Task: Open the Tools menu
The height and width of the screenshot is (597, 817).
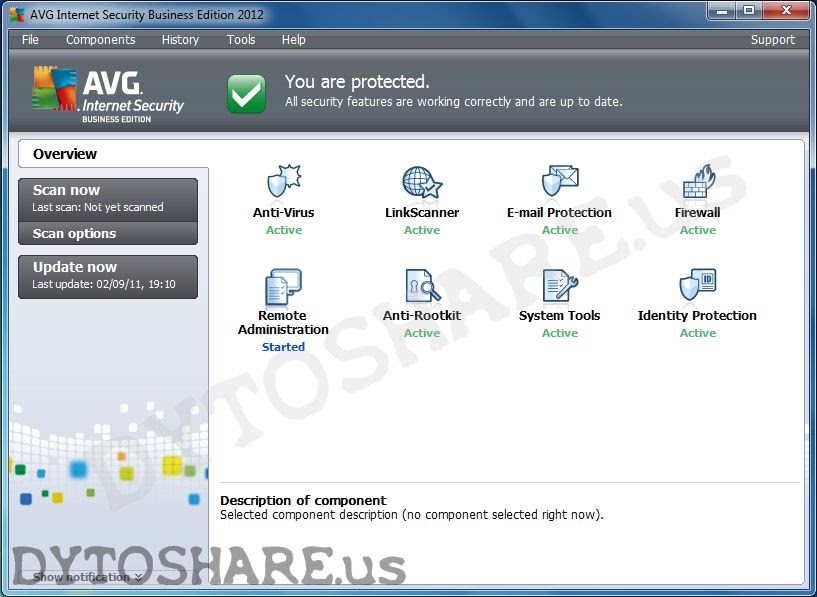Action: (x=241, y=40)
